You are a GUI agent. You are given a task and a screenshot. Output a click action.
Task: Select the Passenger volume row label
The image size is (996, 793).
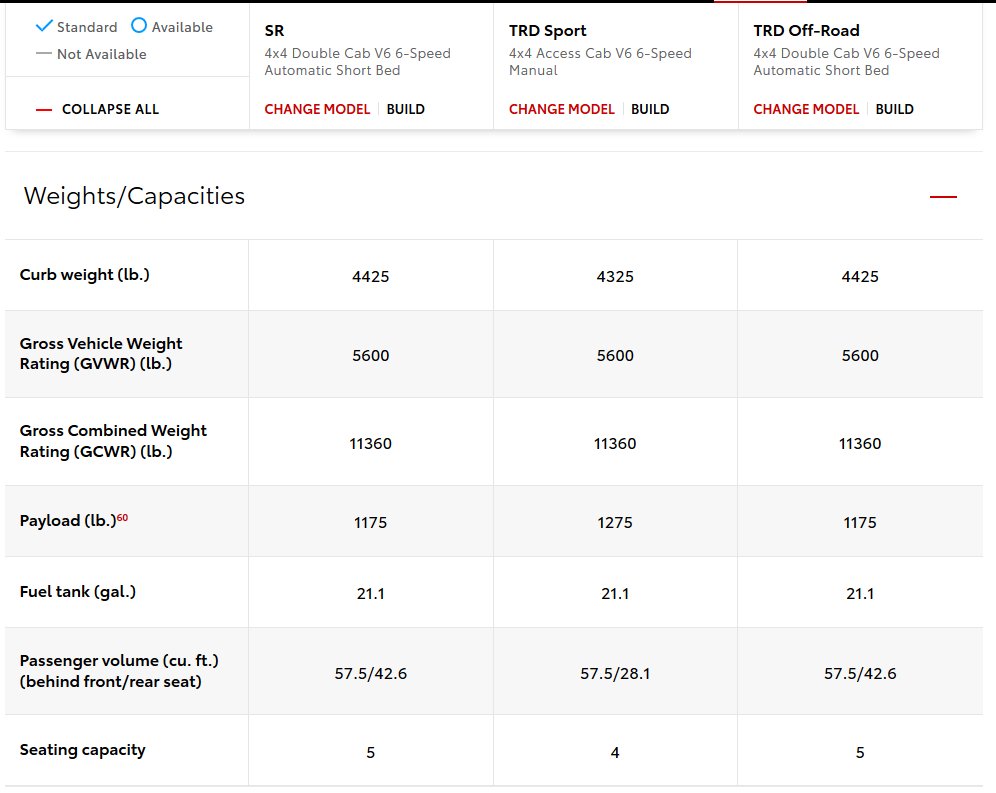pos(119,671)
